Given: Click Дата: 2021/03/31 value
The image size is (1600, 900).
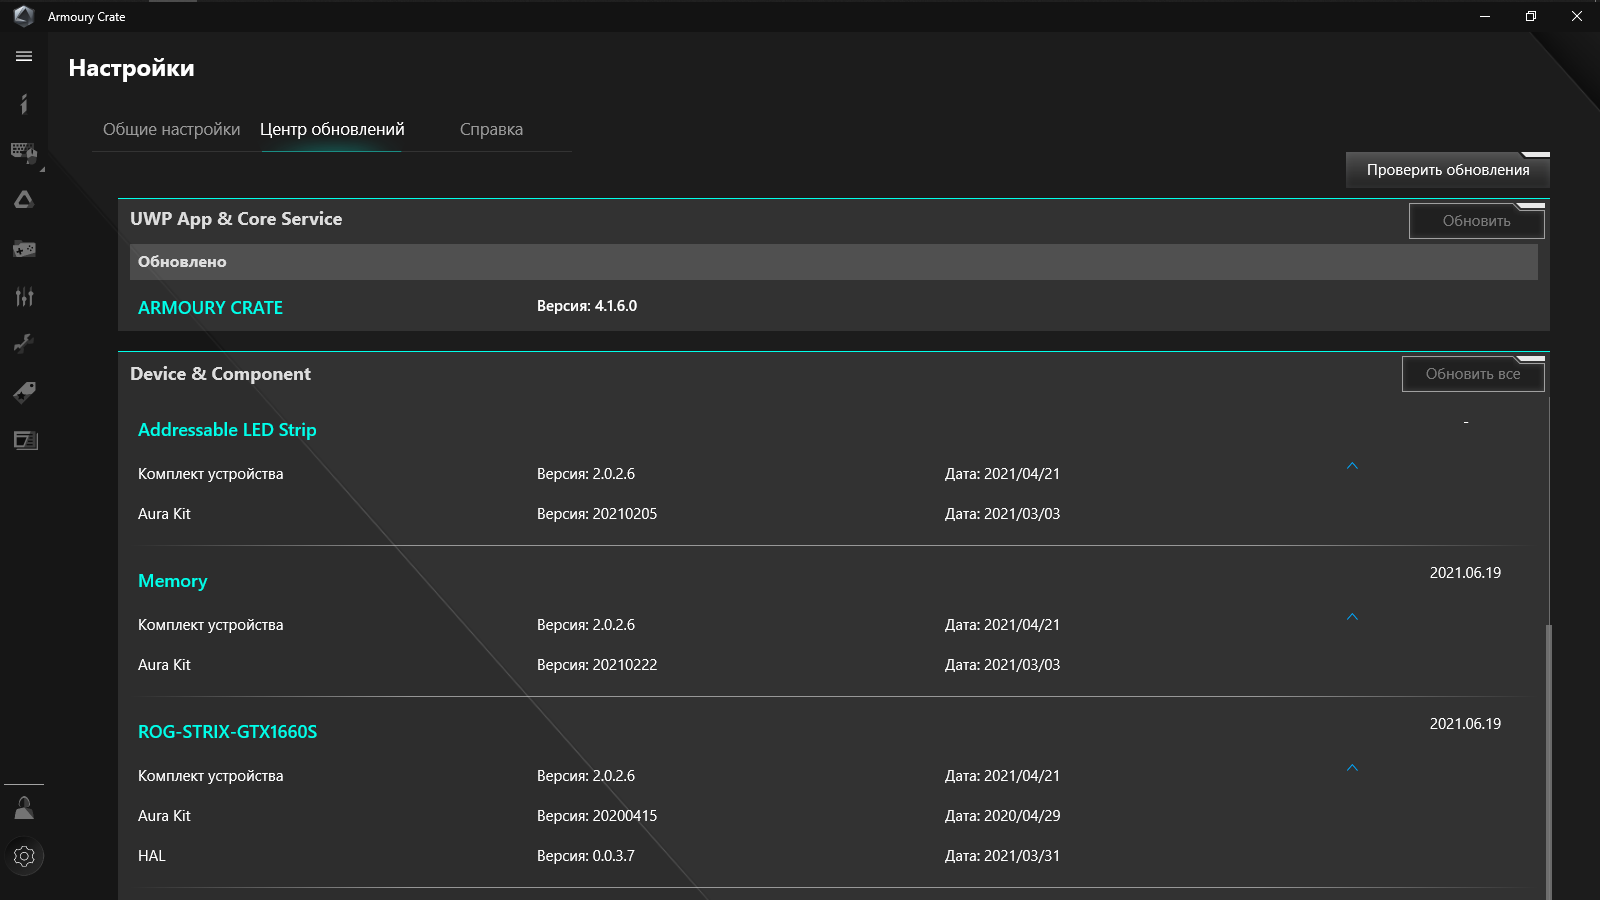Looking at the screenshot, I should pos(1002,856).
